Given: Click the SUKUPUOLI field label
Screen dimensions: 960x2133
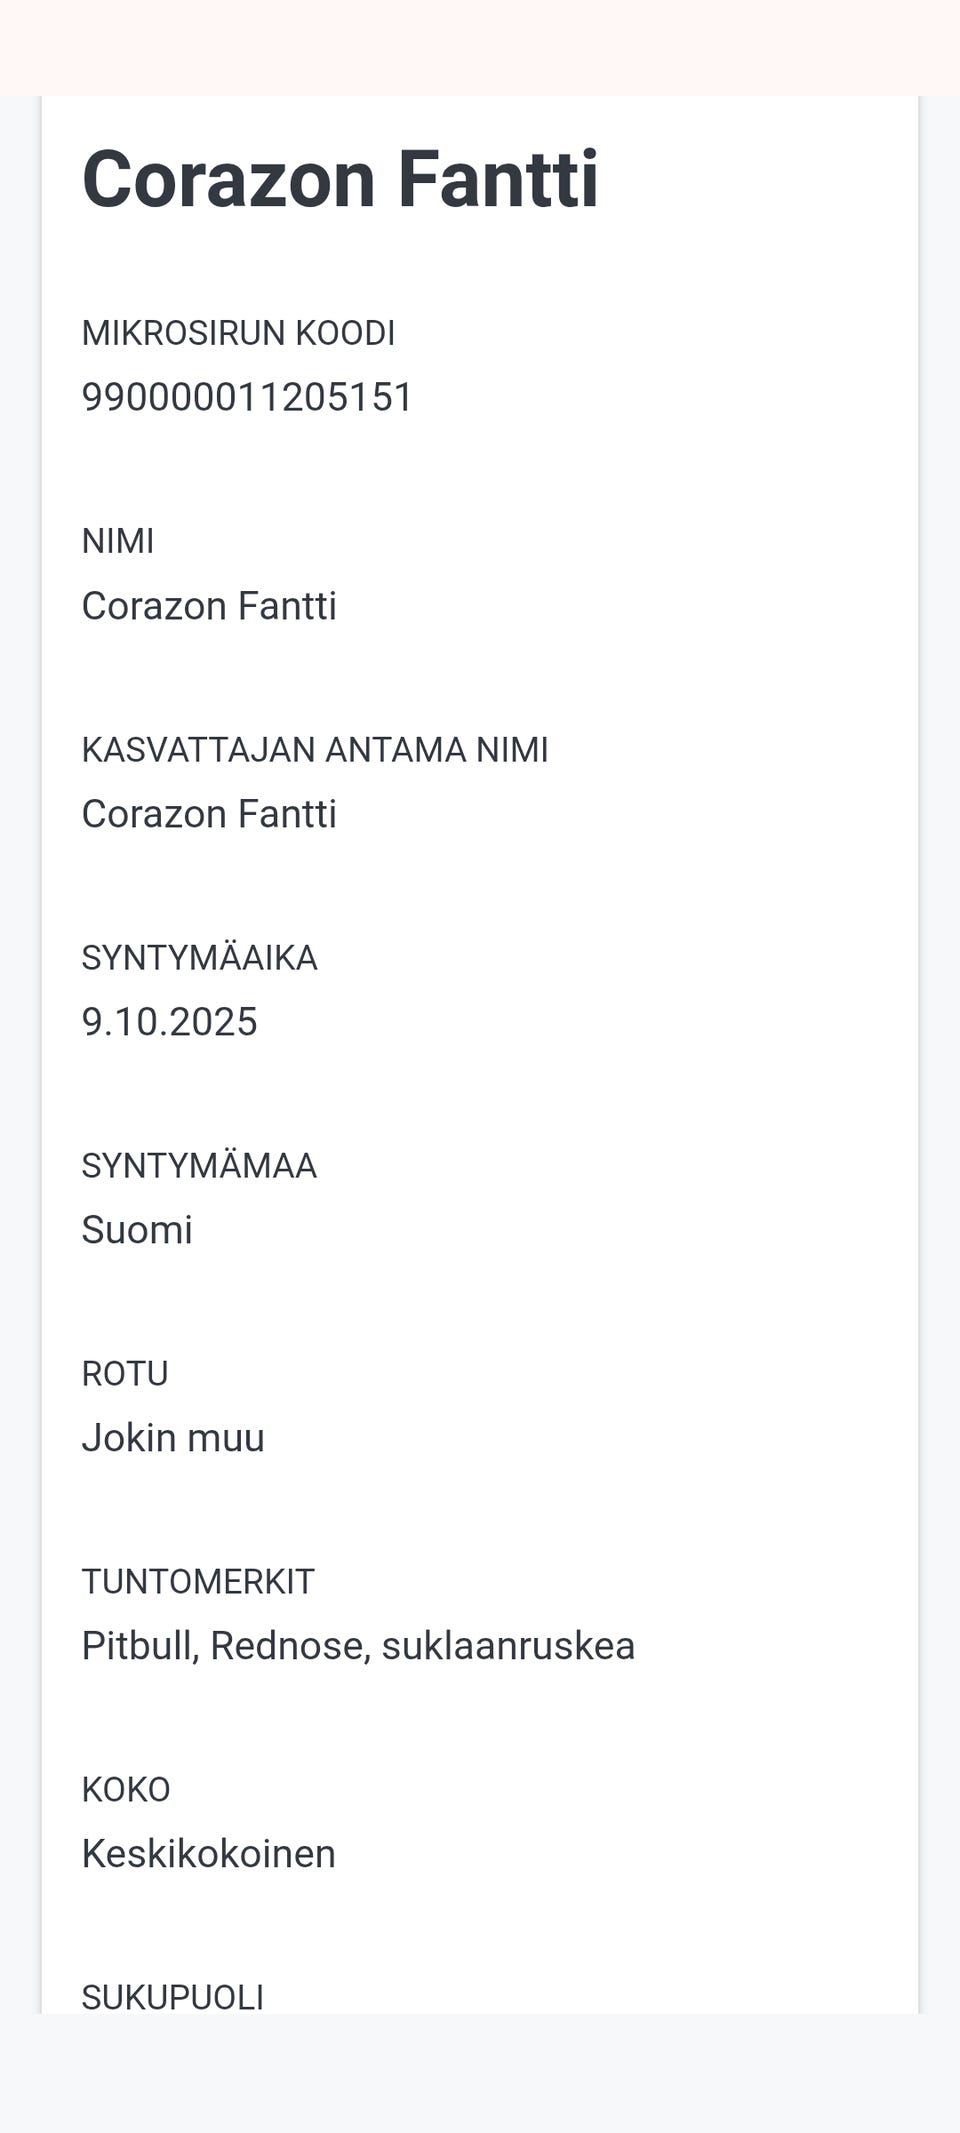Looking at the screenshot, I should (x=173, y=1997).
